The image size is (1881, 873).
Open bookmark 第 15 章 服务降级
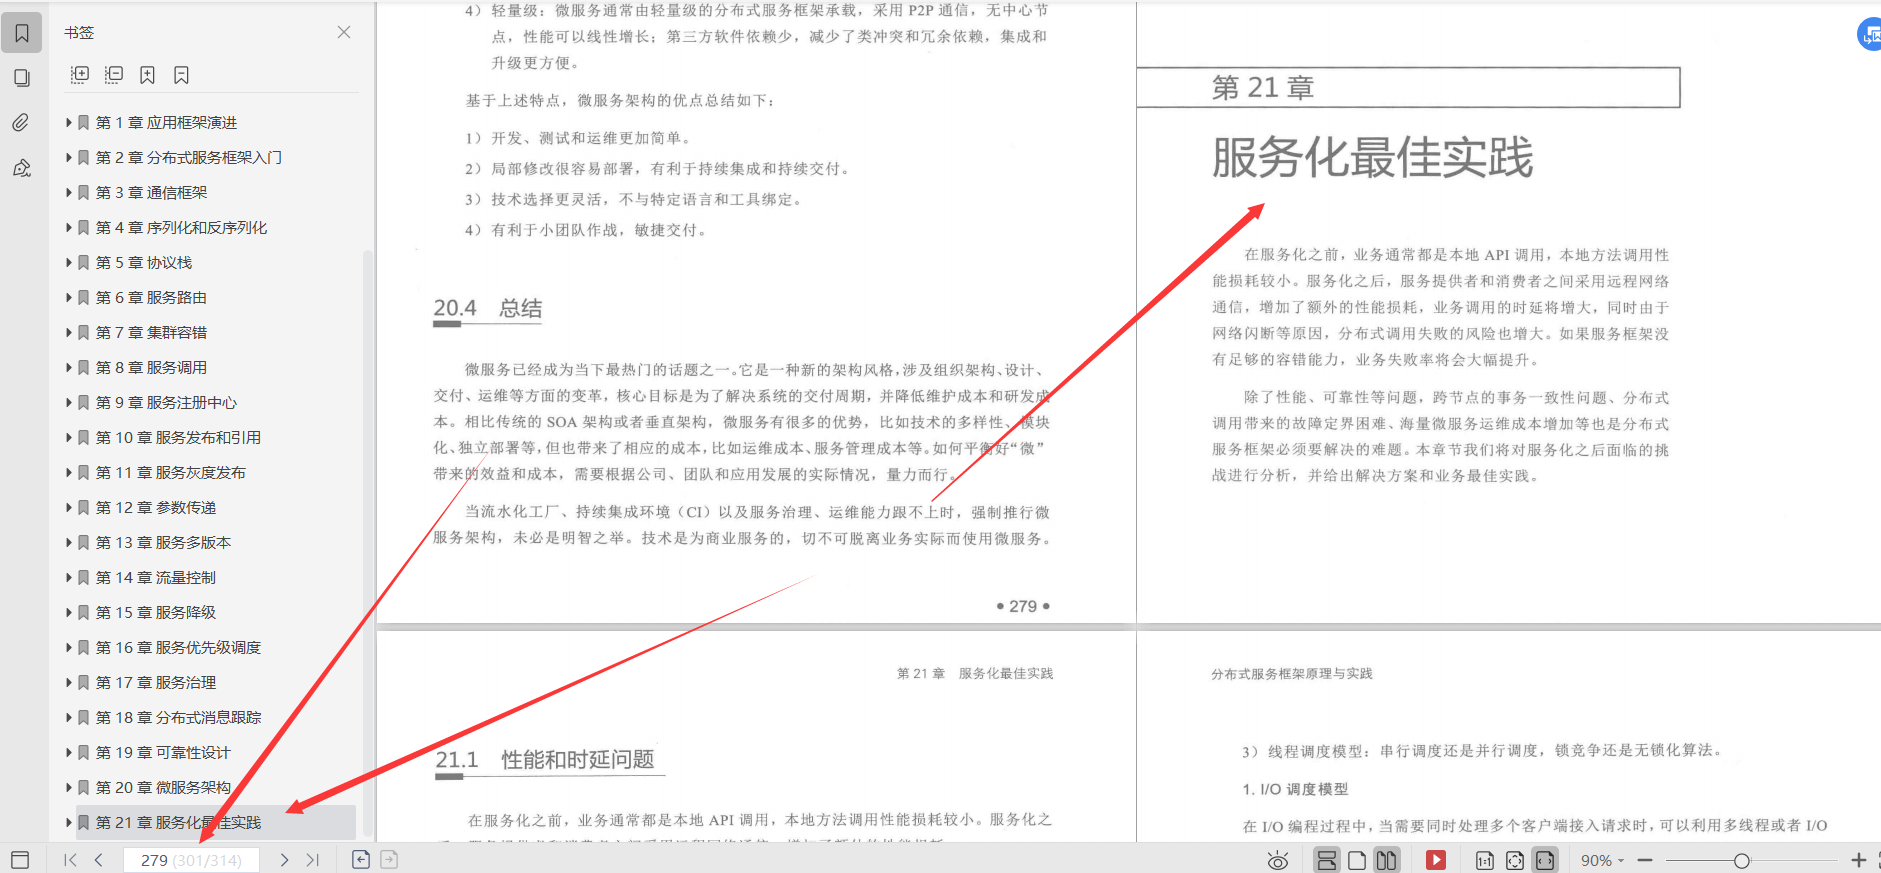tap(156, 612)
